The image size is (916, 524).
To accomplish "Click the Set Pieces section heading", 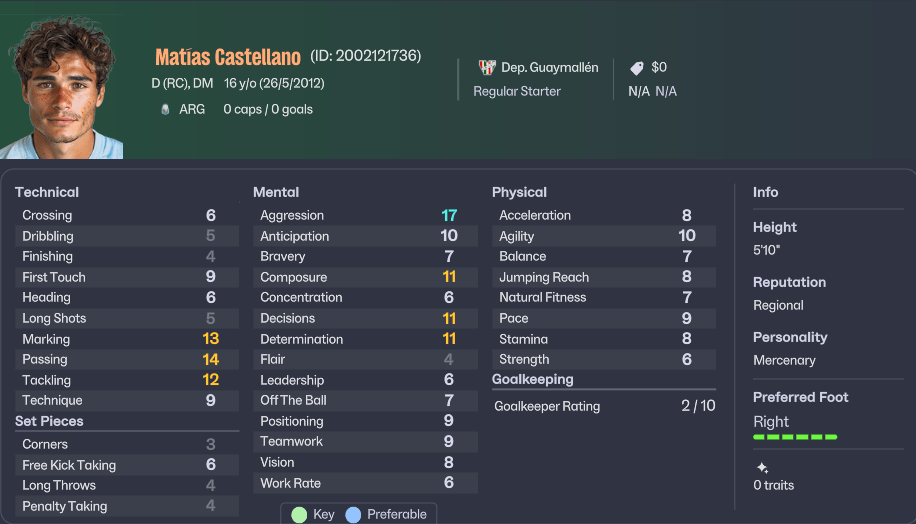I will (x=49, y=421).
